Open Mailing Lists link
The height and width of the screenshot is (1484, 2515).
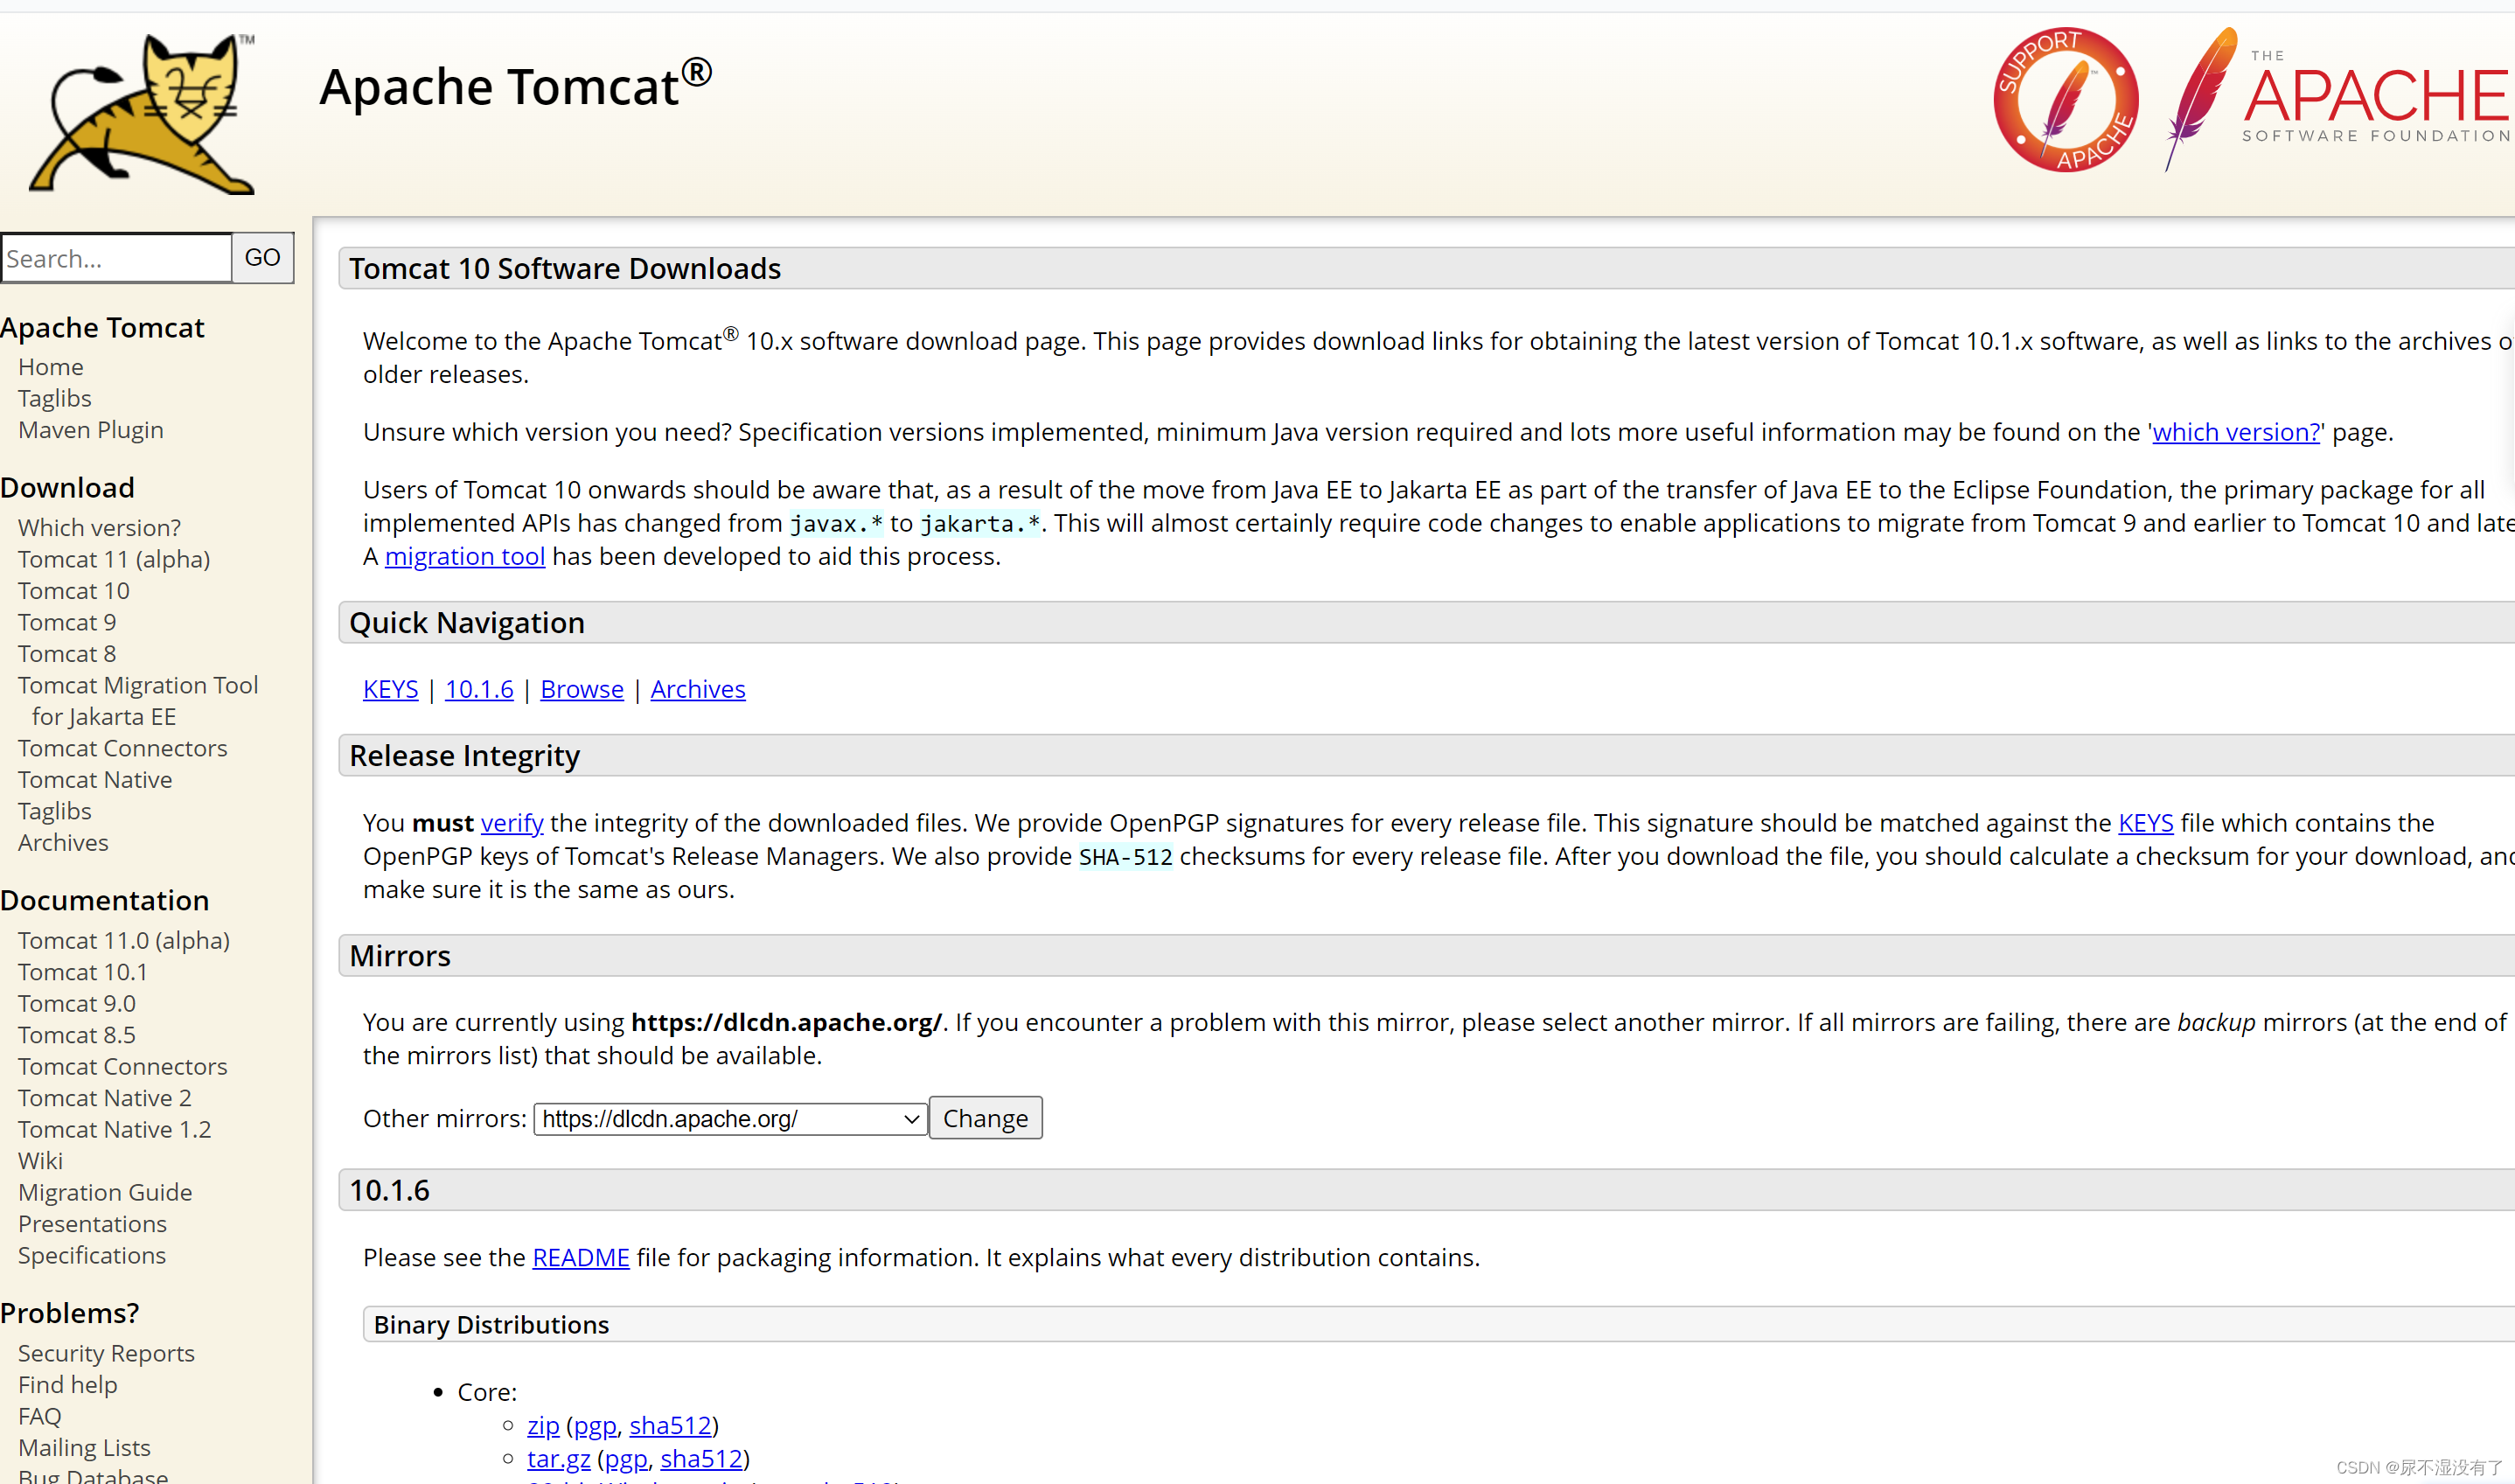coord(84,1448)
